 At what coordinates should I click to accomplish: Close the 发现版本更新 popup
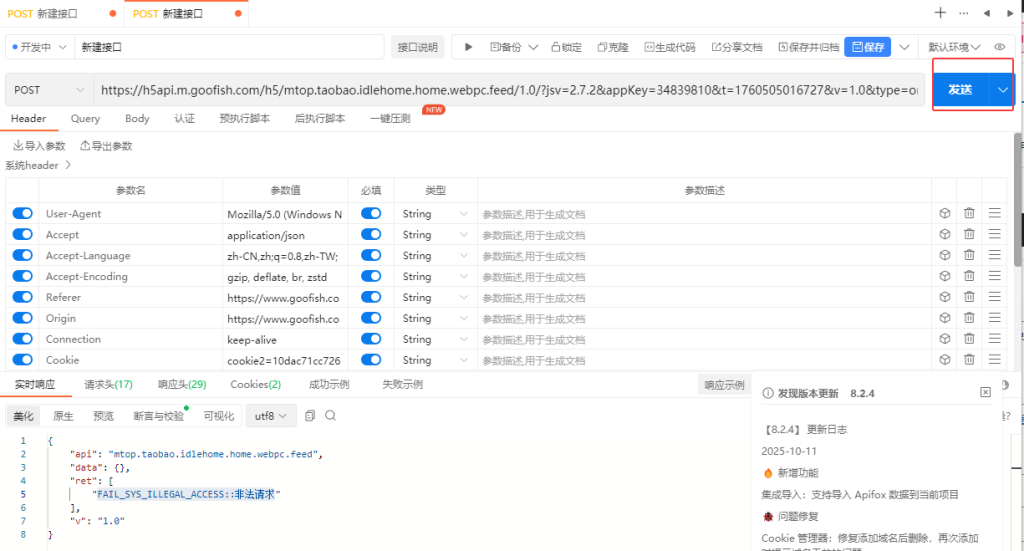pos(985,392)
